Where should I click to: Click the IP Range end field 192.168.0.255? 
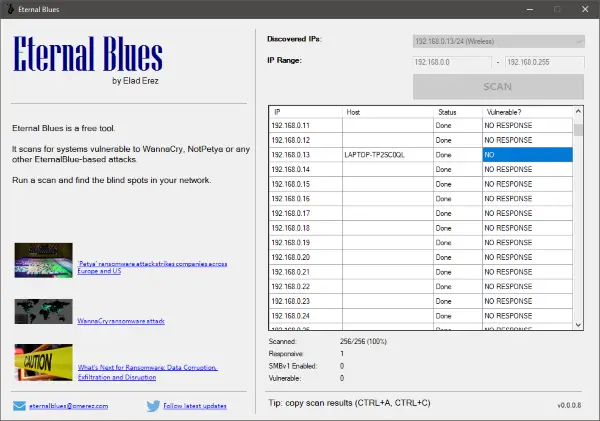[545, 62]
